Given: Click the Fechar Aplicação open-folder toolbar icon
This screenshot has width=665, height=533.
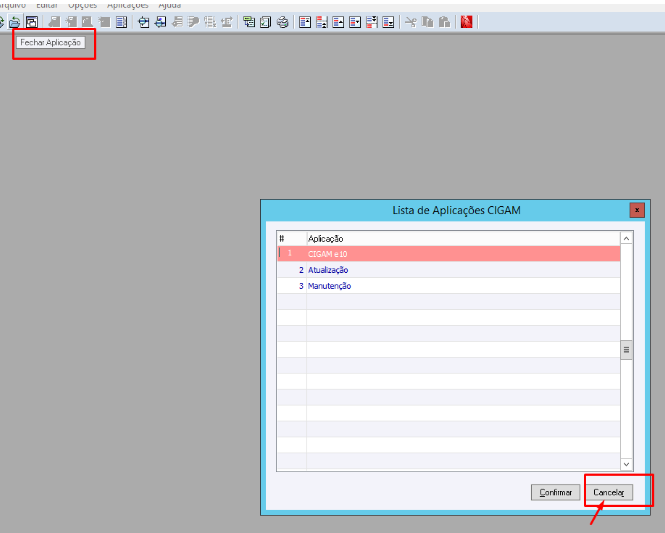Looking at the screenshot, I should tap(14, 22).
